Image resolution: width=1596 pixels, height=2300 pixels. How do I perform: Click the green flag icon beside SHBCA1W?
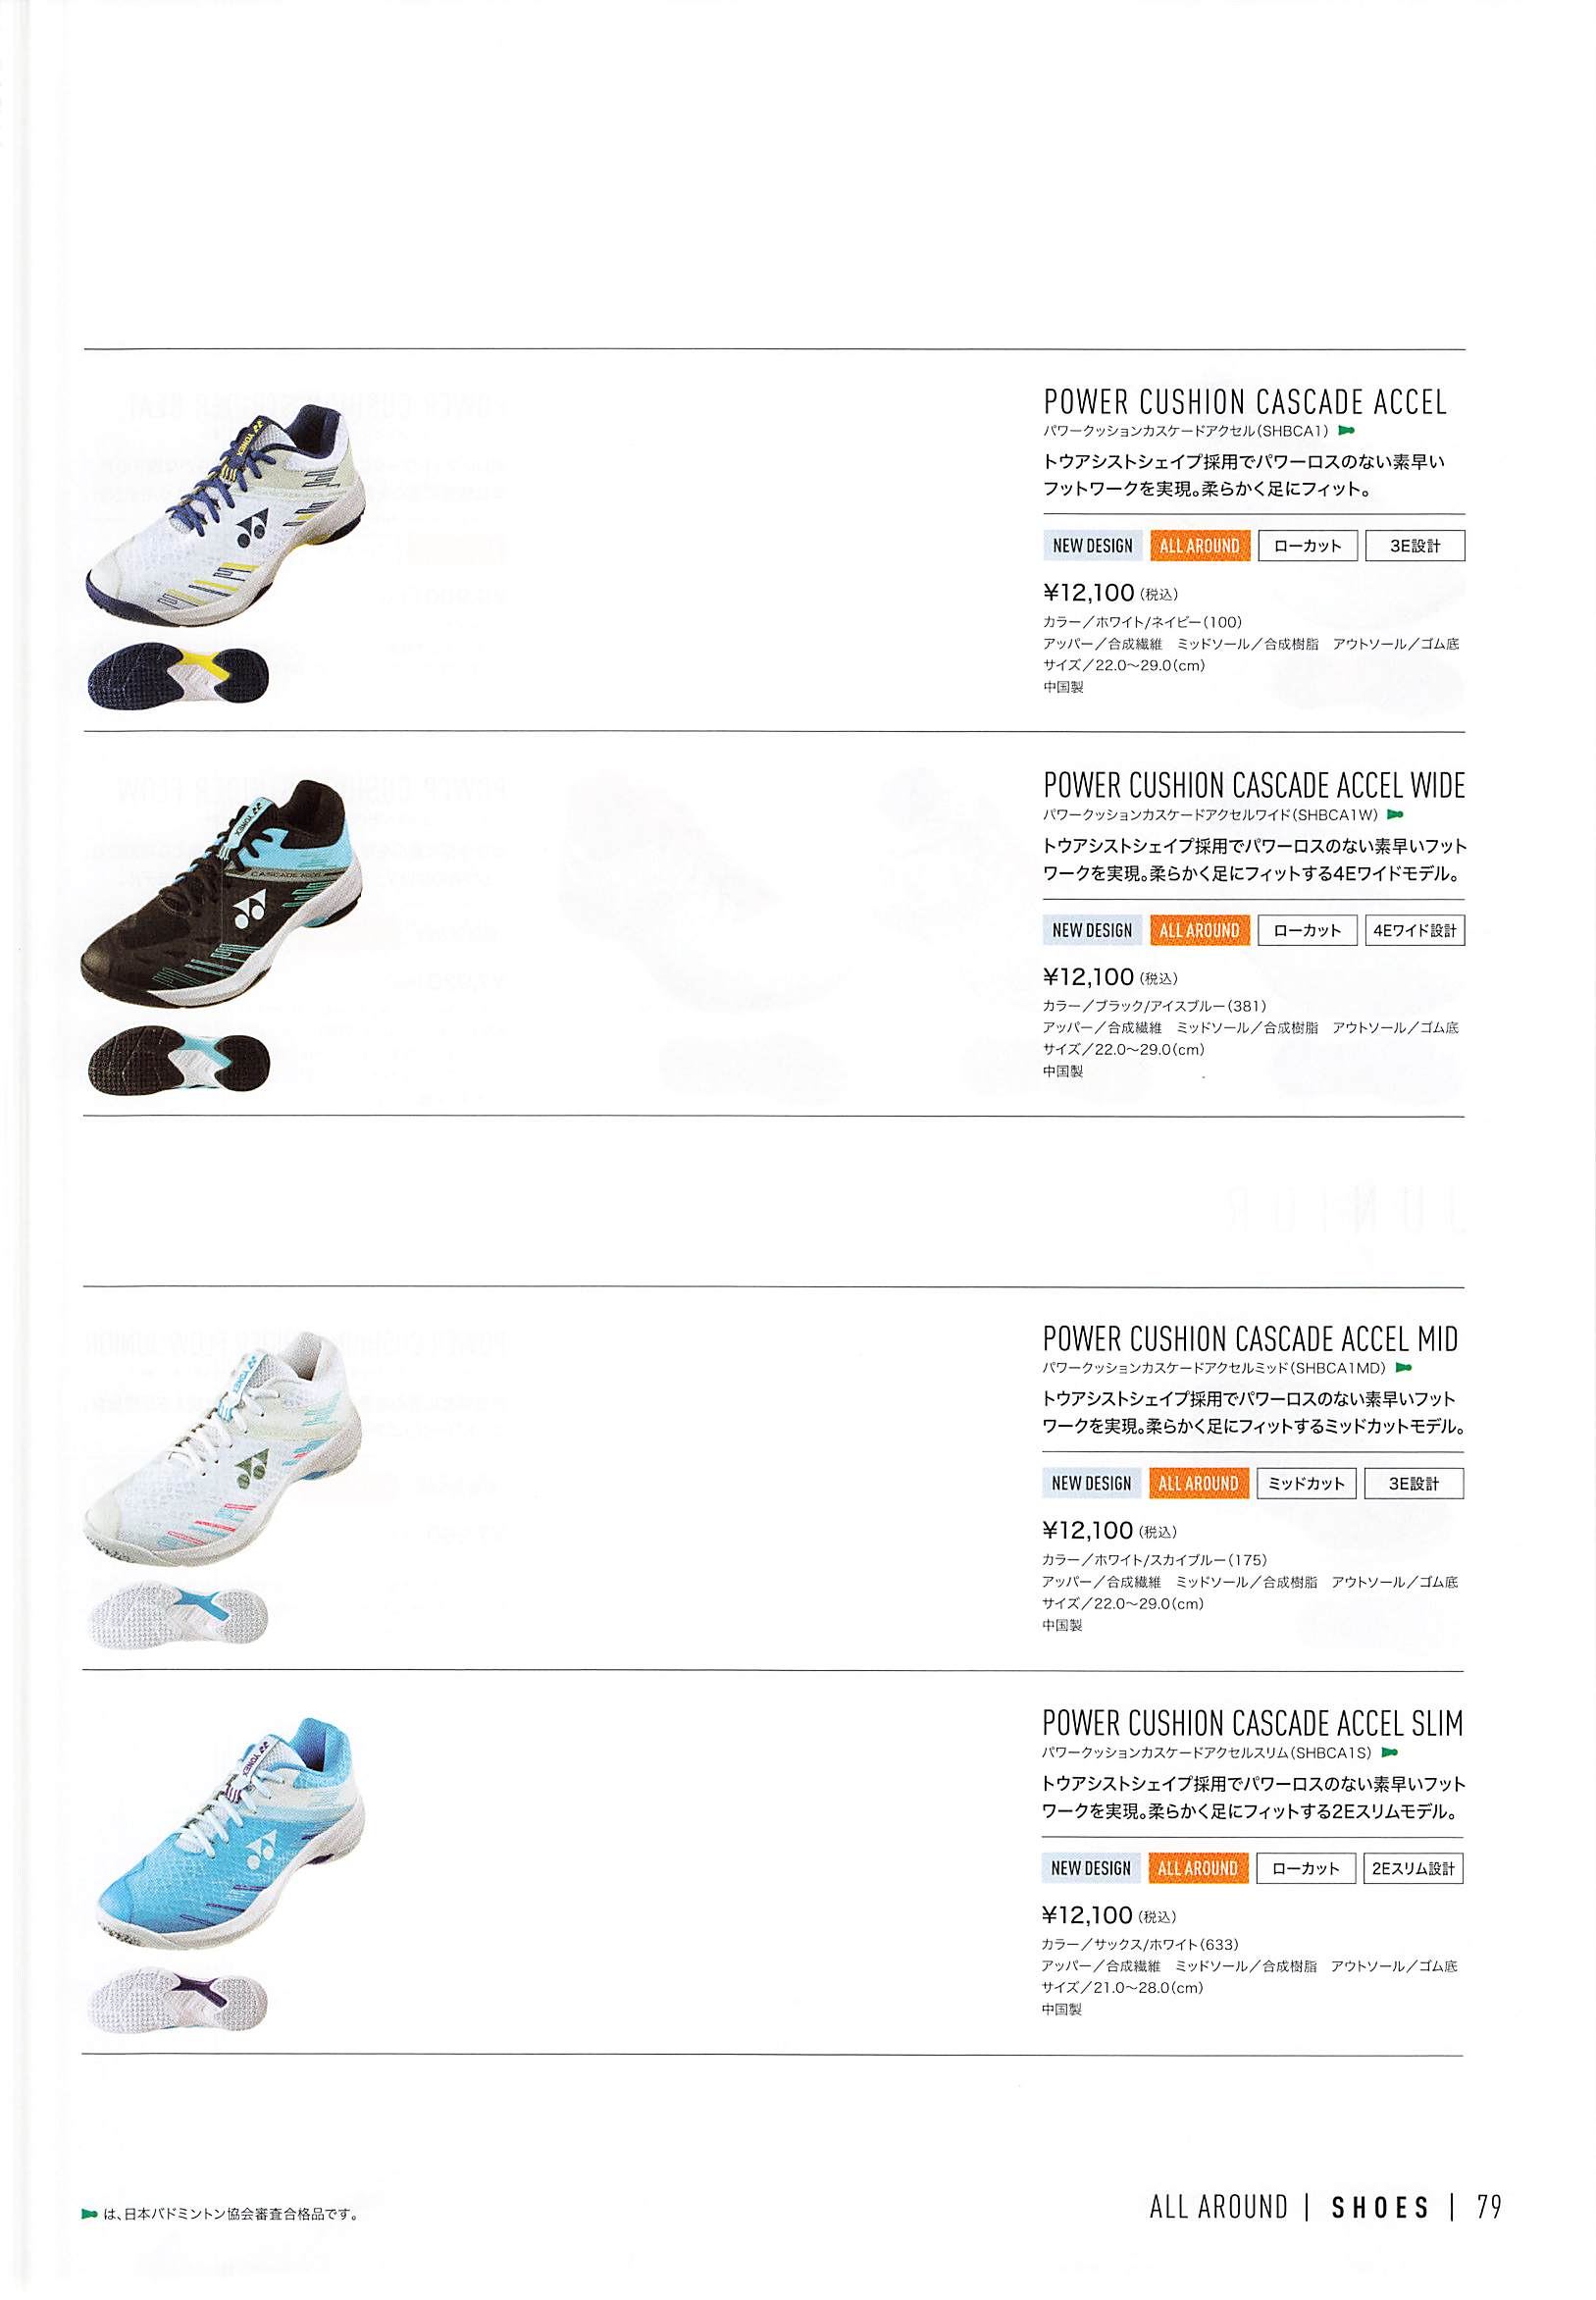(x=1396, y=815)
